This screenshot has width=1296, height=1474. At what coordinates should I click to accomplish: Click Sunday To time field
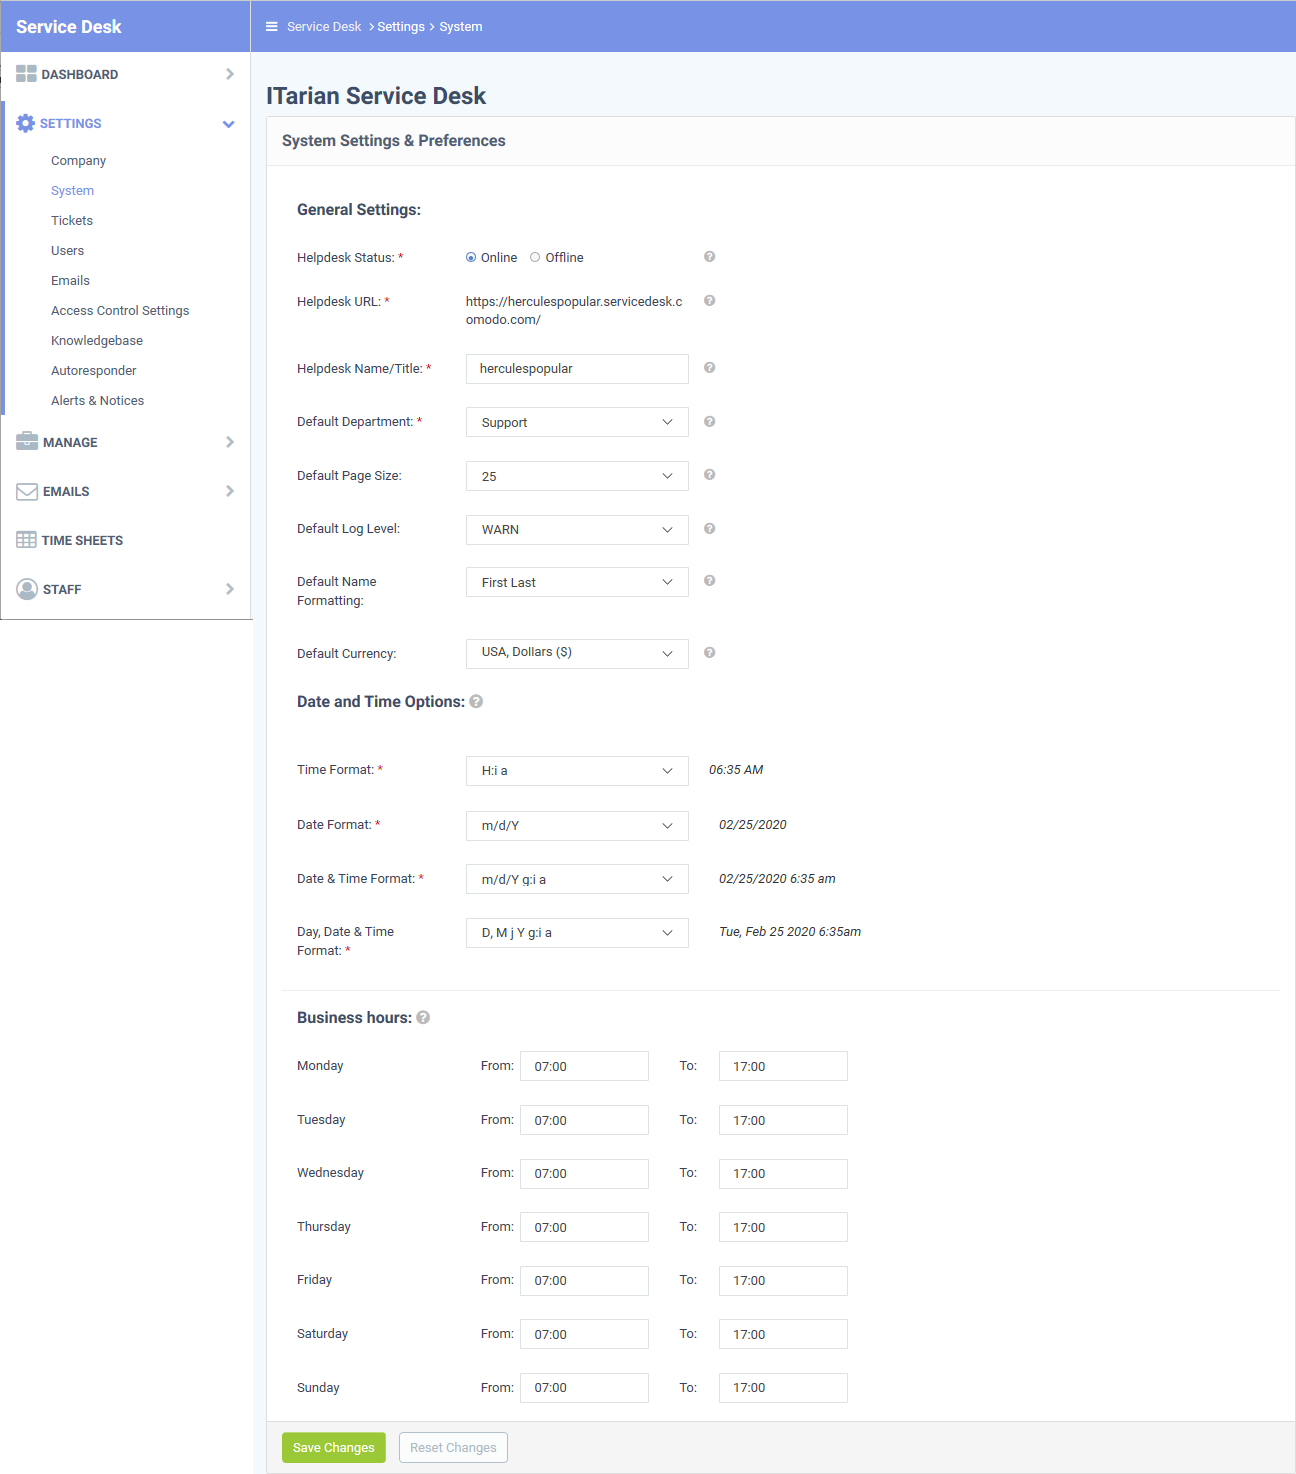pyautogui.click(x=783, y=1388)
